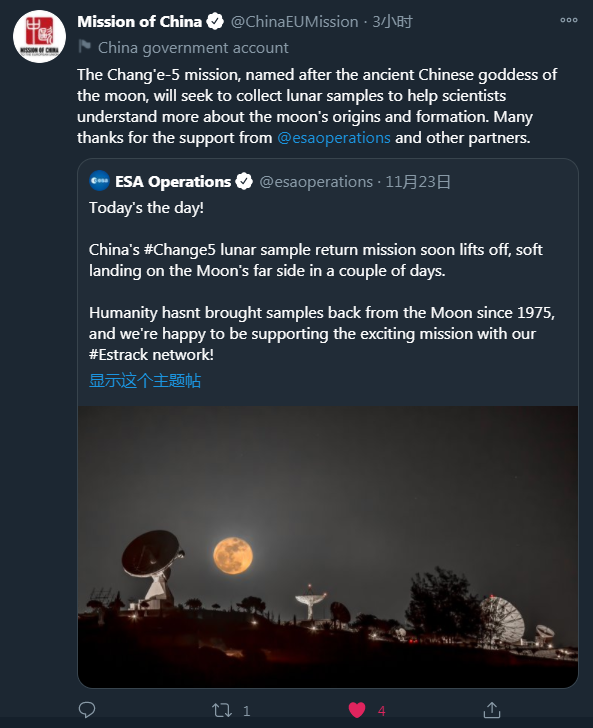Open the three-dot more options menu
Image resolution: width=593 pixels, height=728 pixels.
click(x=568, y=20)
